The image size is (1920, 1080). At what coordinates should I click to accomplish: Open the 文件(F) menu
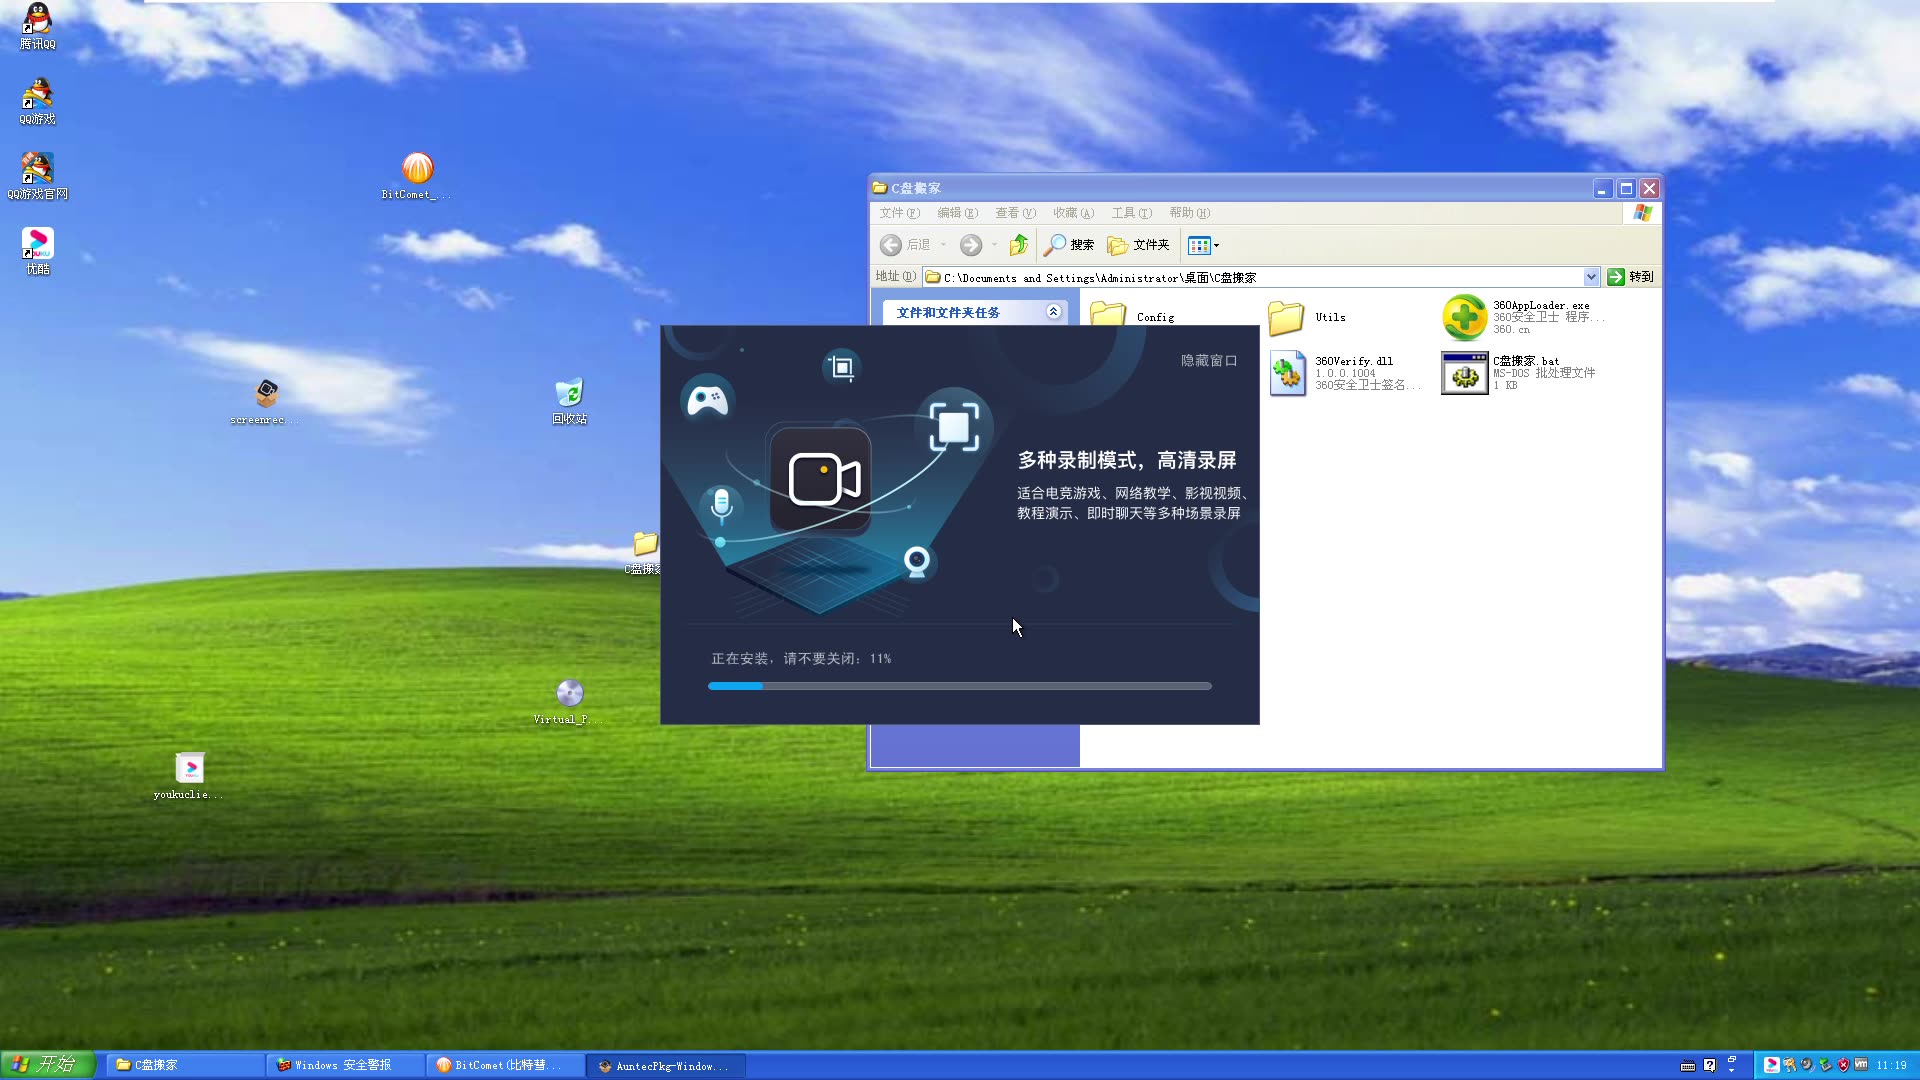click(x=898, y=213)
